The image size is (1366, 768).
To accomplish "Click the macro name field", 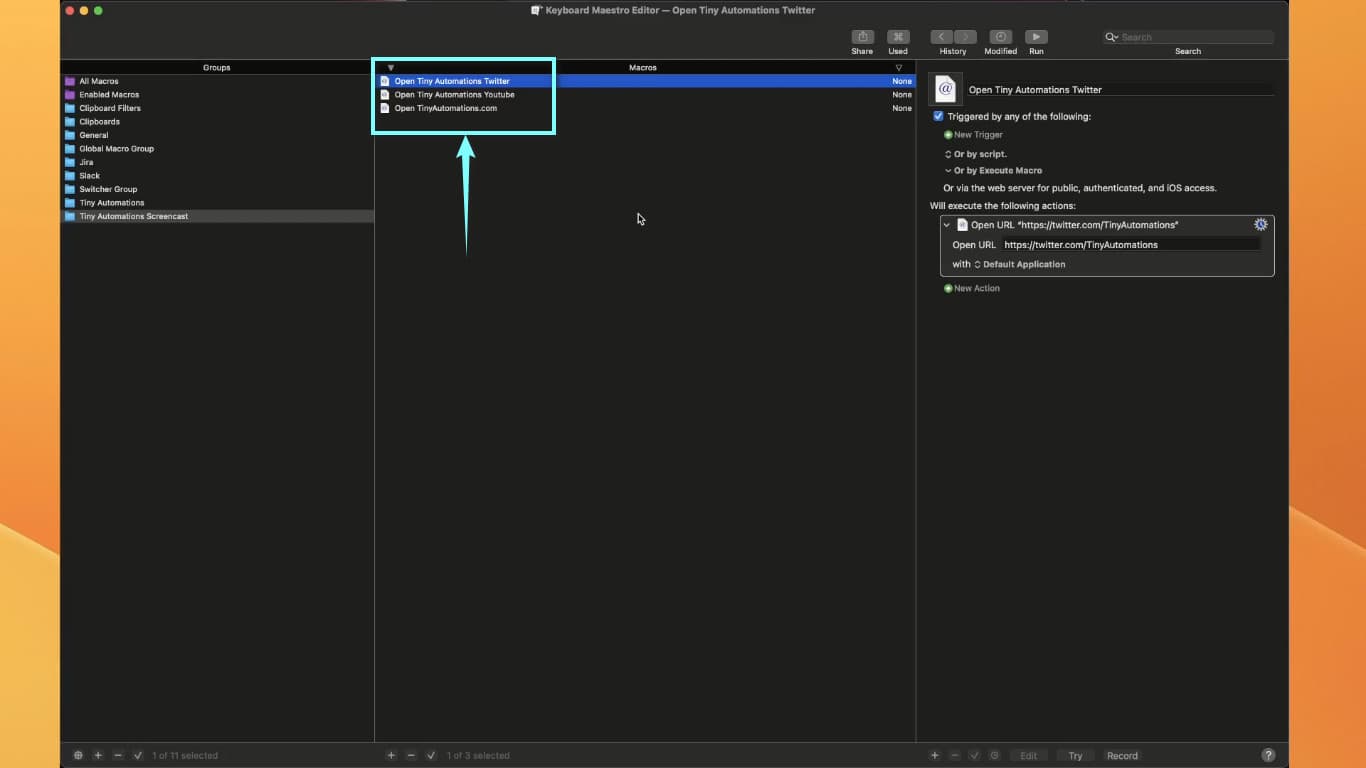I will point(1120,90).
